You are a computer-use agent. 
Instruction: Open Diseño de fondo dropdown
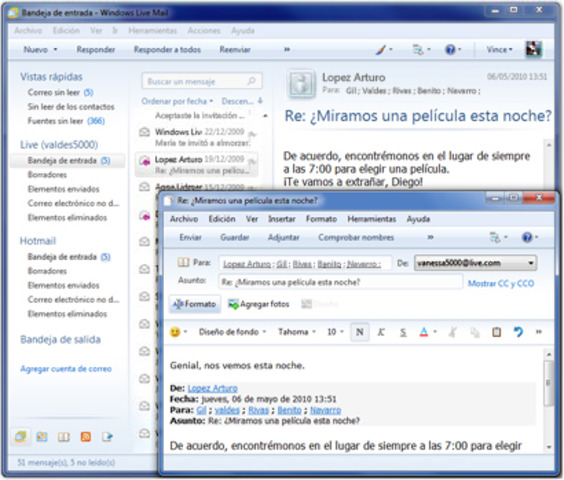pos(232,332)
